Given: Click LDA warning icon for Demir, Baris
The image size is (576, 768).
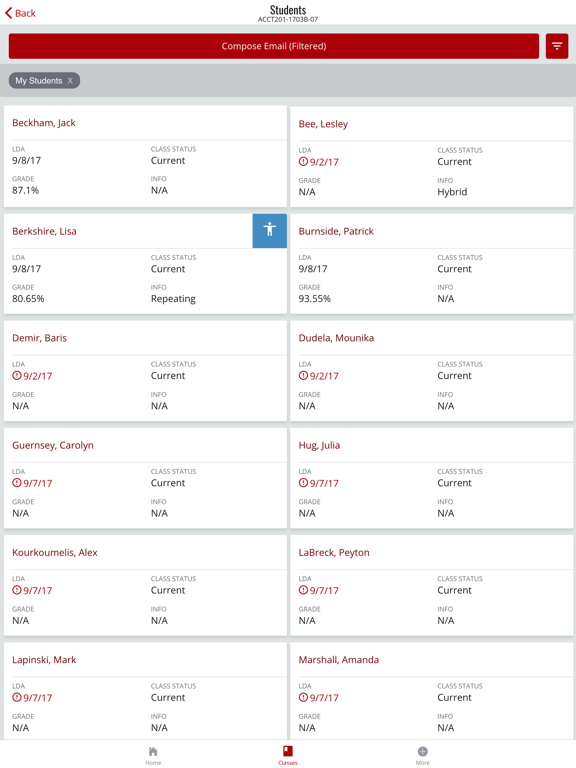Looking at the screenshot, I should click(17, 376).
